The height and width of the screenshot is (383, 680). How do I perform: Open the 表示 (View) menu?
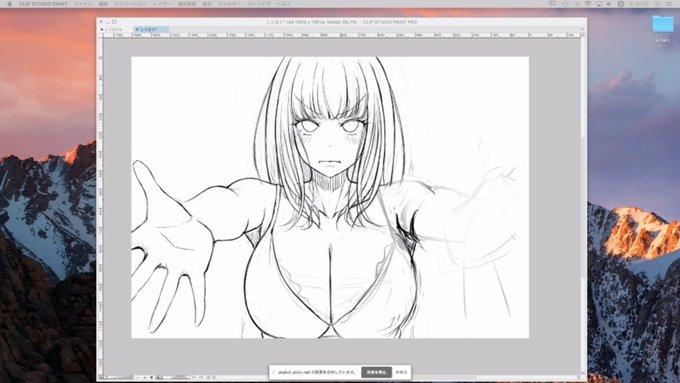207,3
